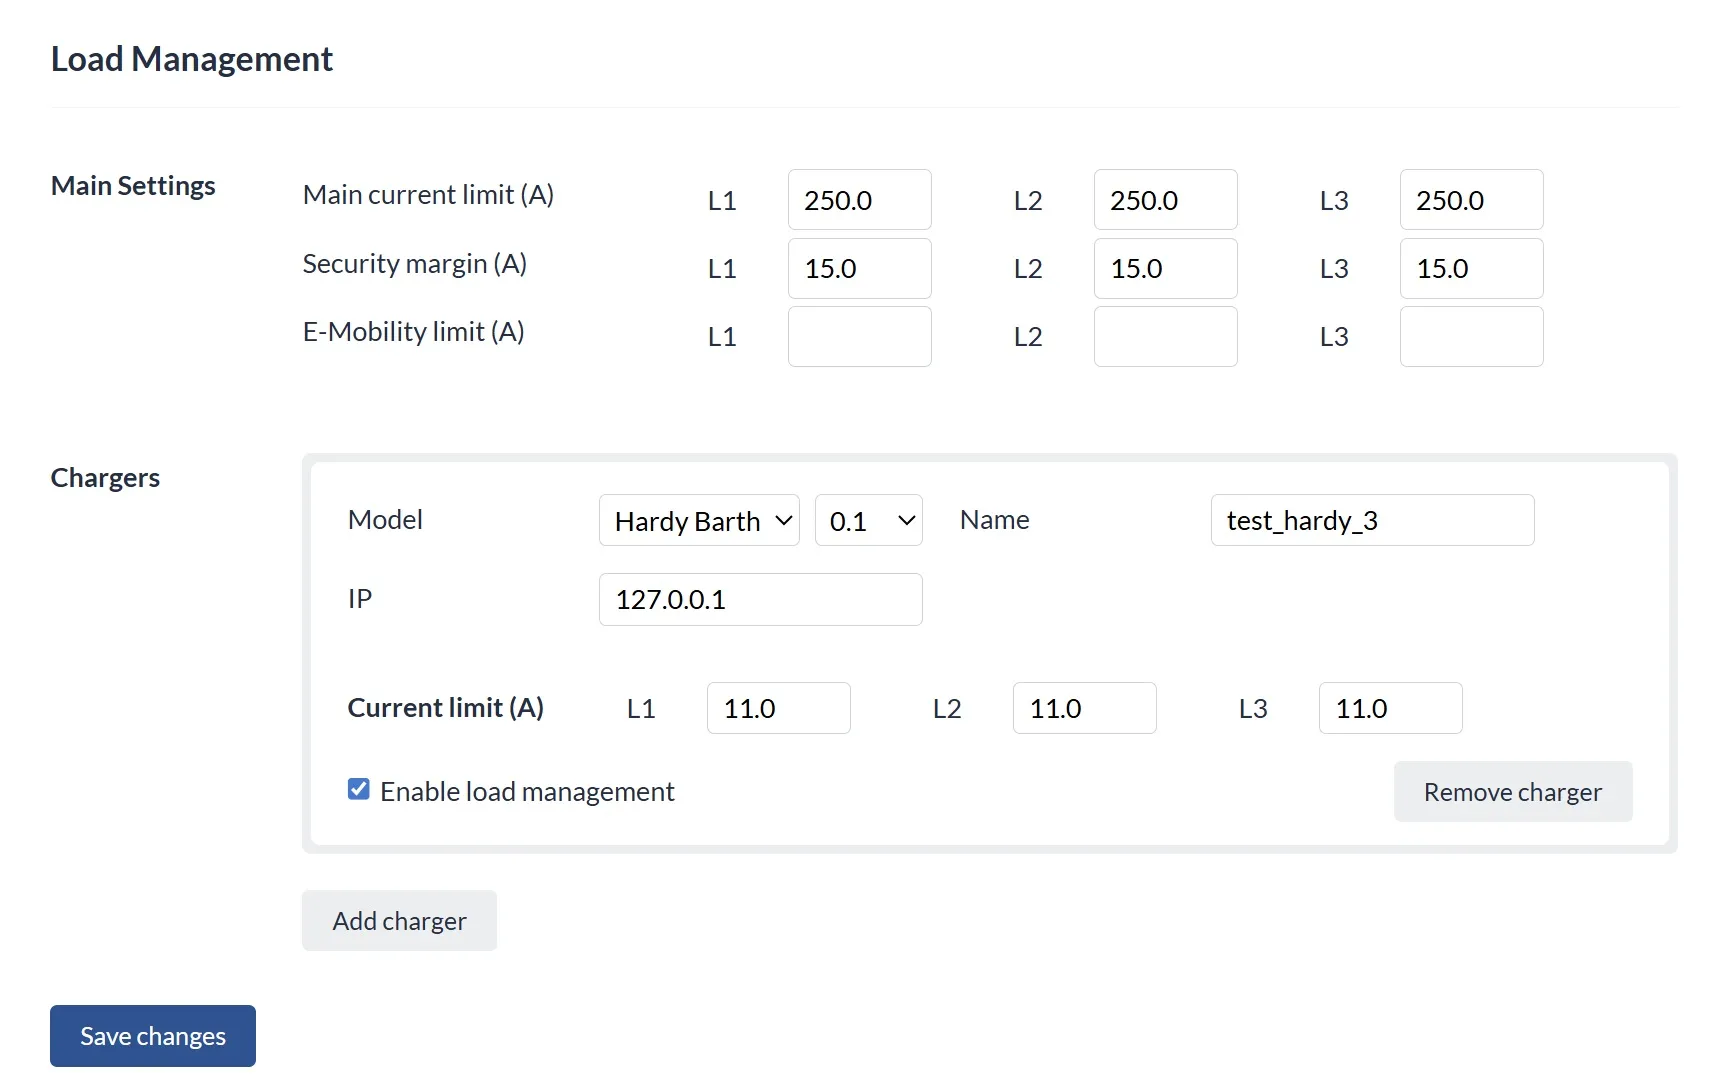
Task: Click the Save changes button
Action: tap(153, 1036)
